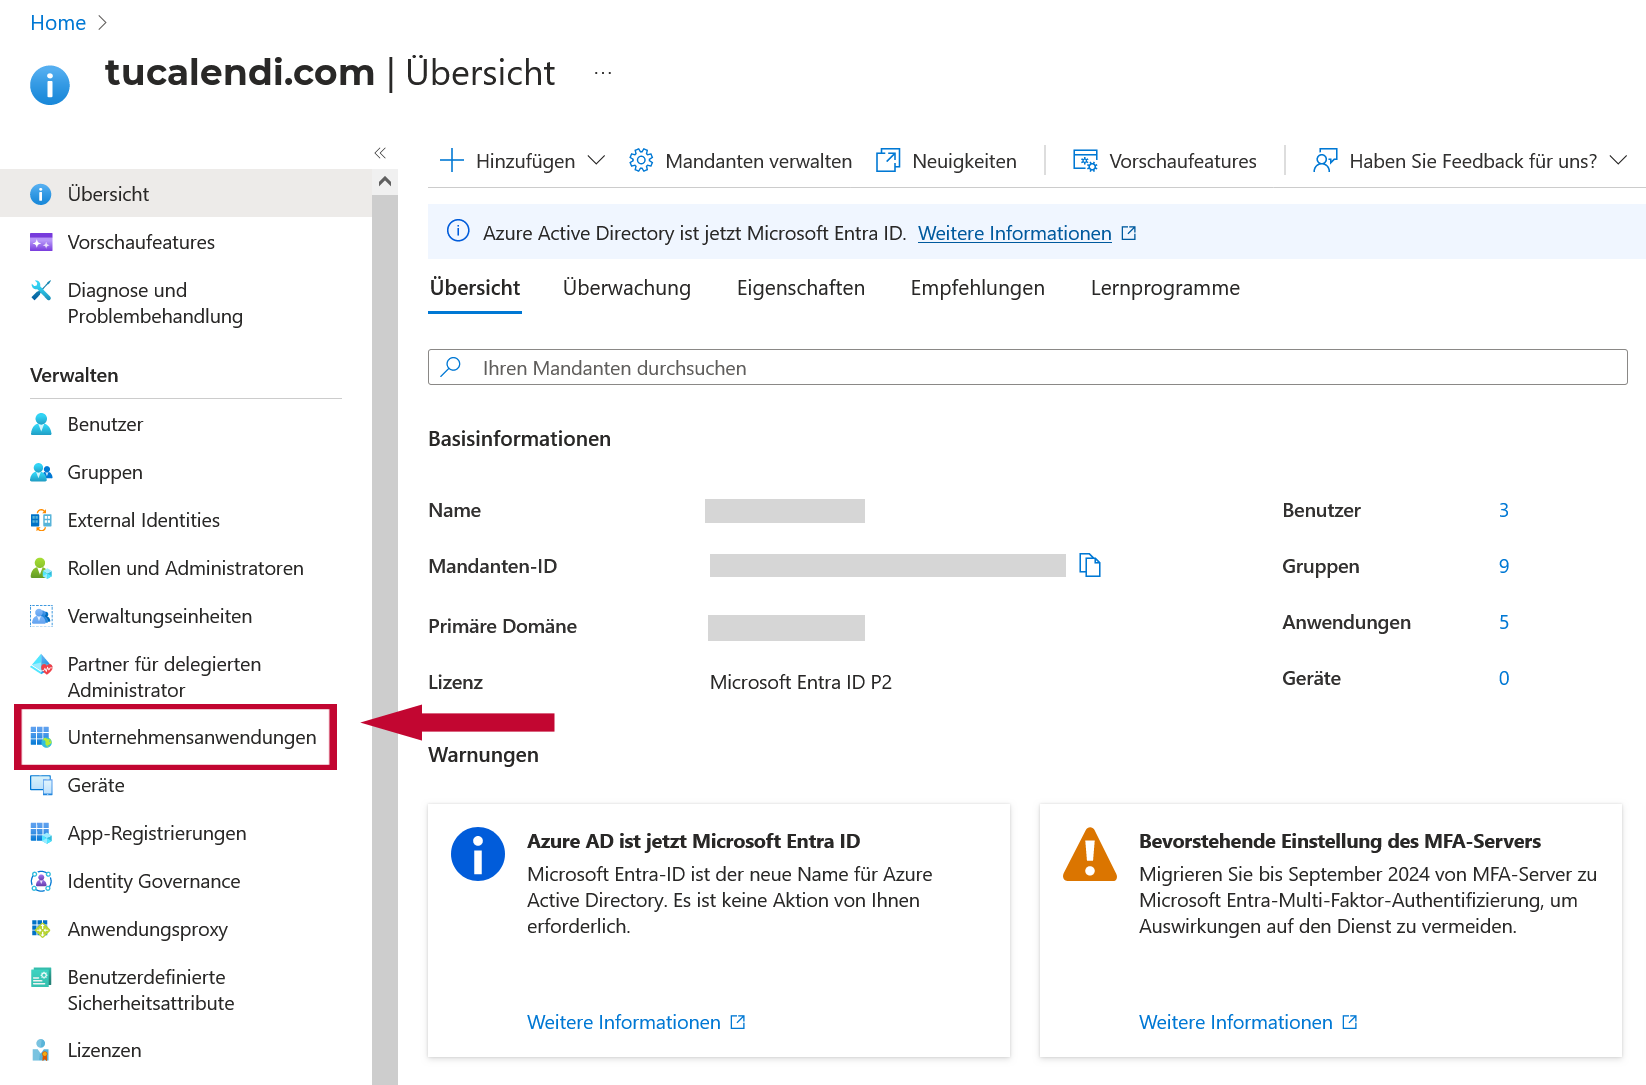Click the Unternehmensanwendungen grid icon

41,737
